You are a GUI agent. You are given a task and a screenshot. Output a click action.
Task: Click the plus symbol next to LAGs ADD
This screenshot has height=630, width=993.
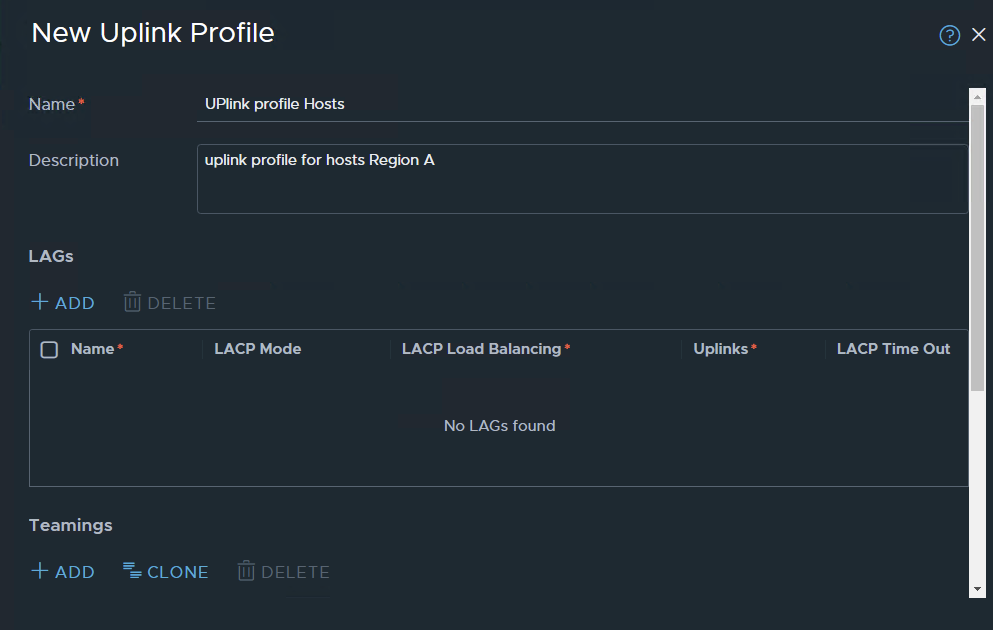pos(38,302)
